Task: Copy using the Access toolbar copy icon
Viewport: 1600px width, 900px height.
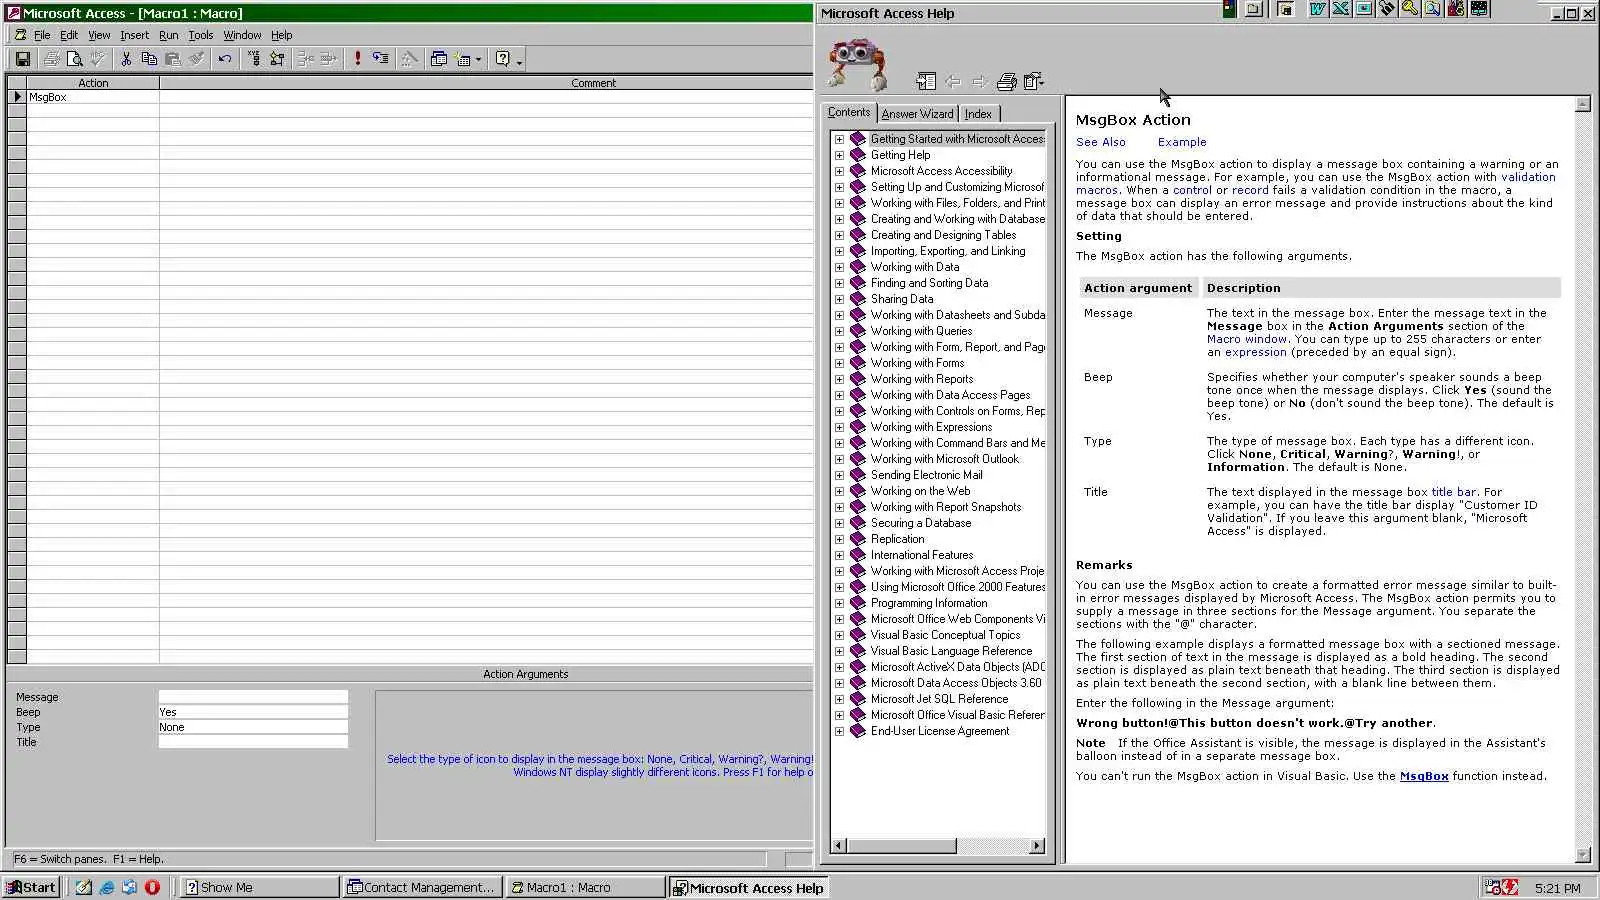Action: (x=149, y=59)
